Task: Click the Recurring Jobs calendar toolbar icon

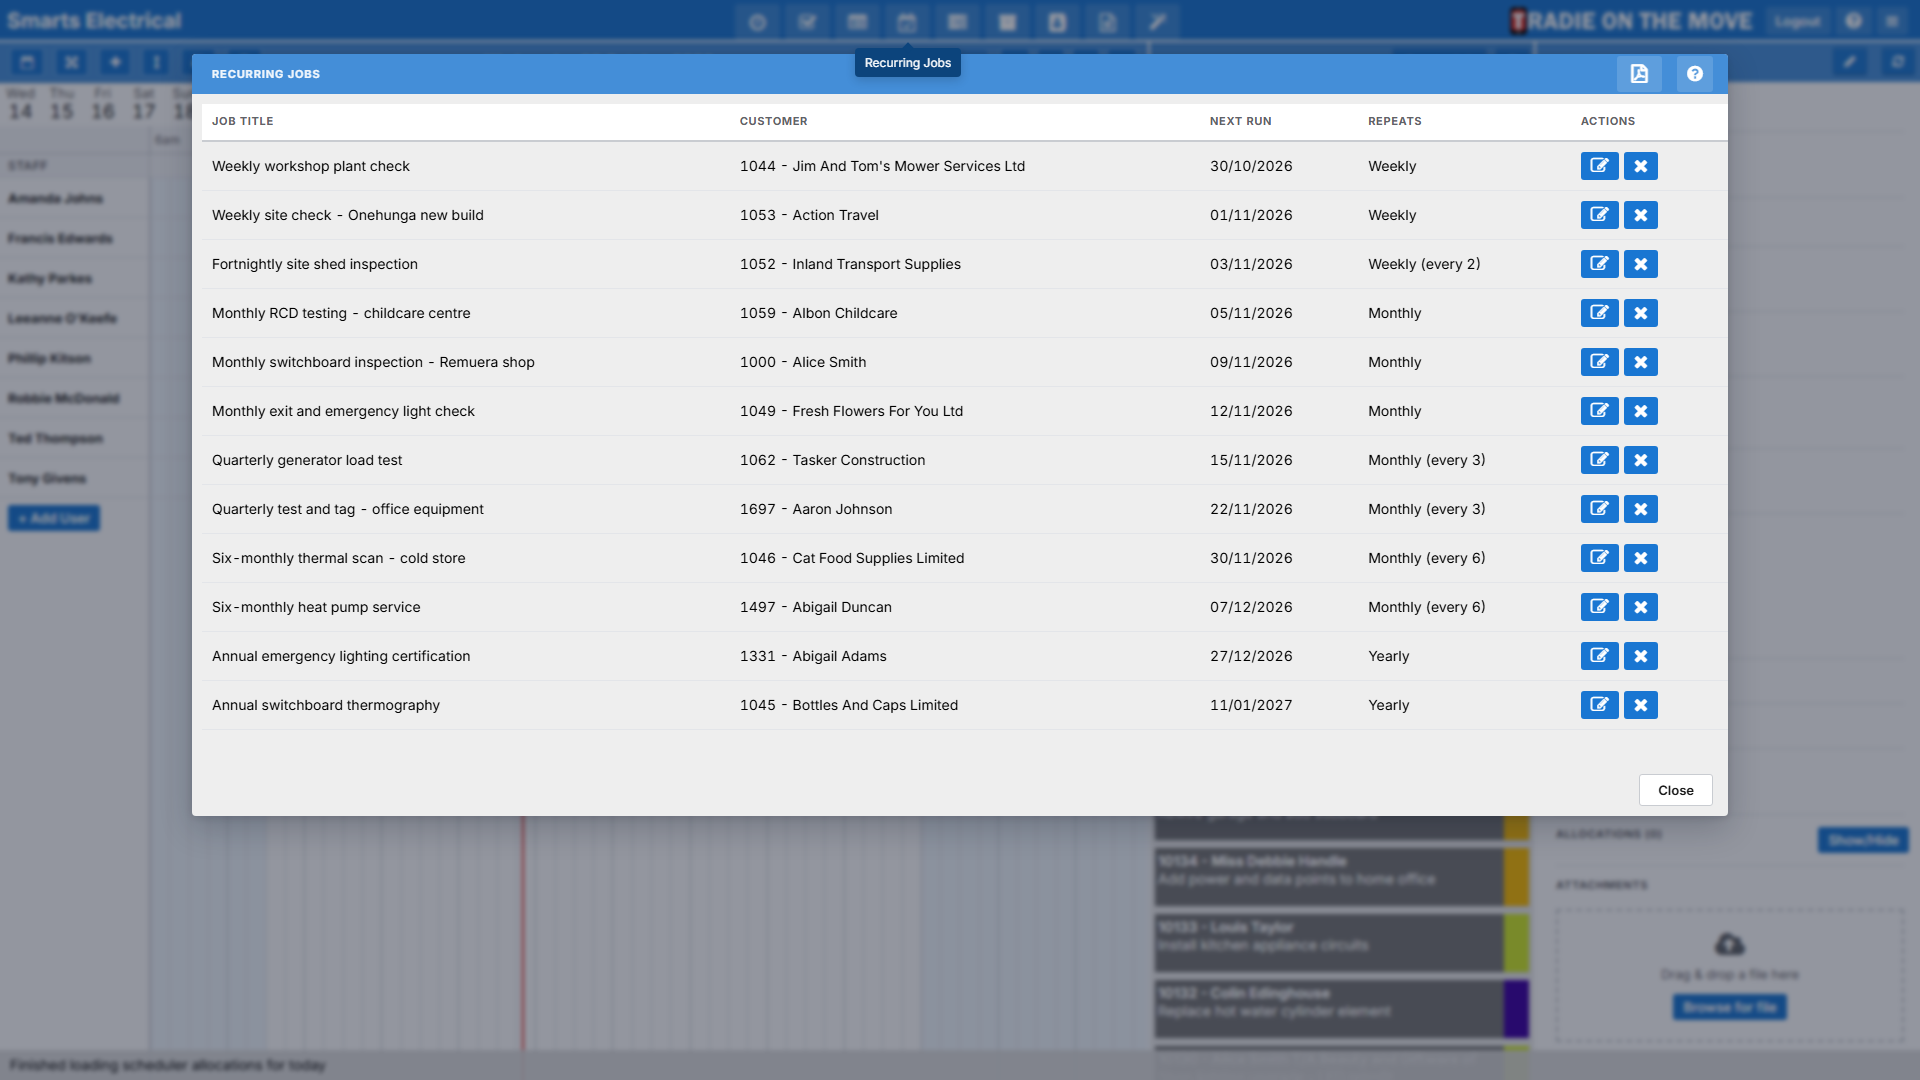Action: (x=907, y=22)
